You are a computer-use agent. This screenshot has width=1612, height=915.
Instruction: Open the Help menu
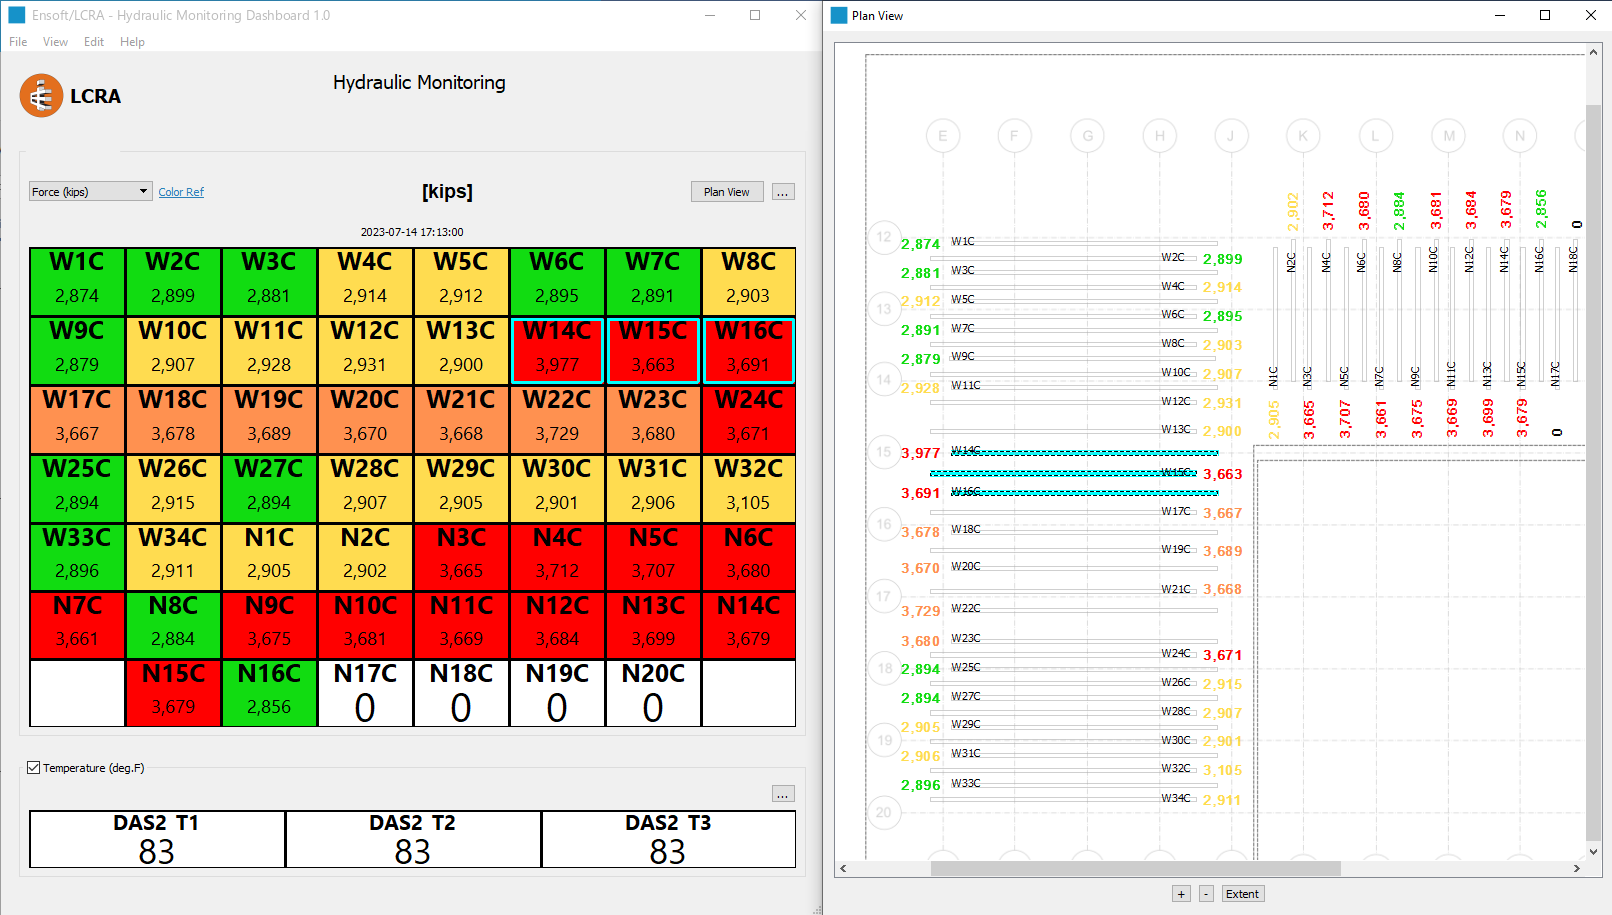tap(132, 42)
